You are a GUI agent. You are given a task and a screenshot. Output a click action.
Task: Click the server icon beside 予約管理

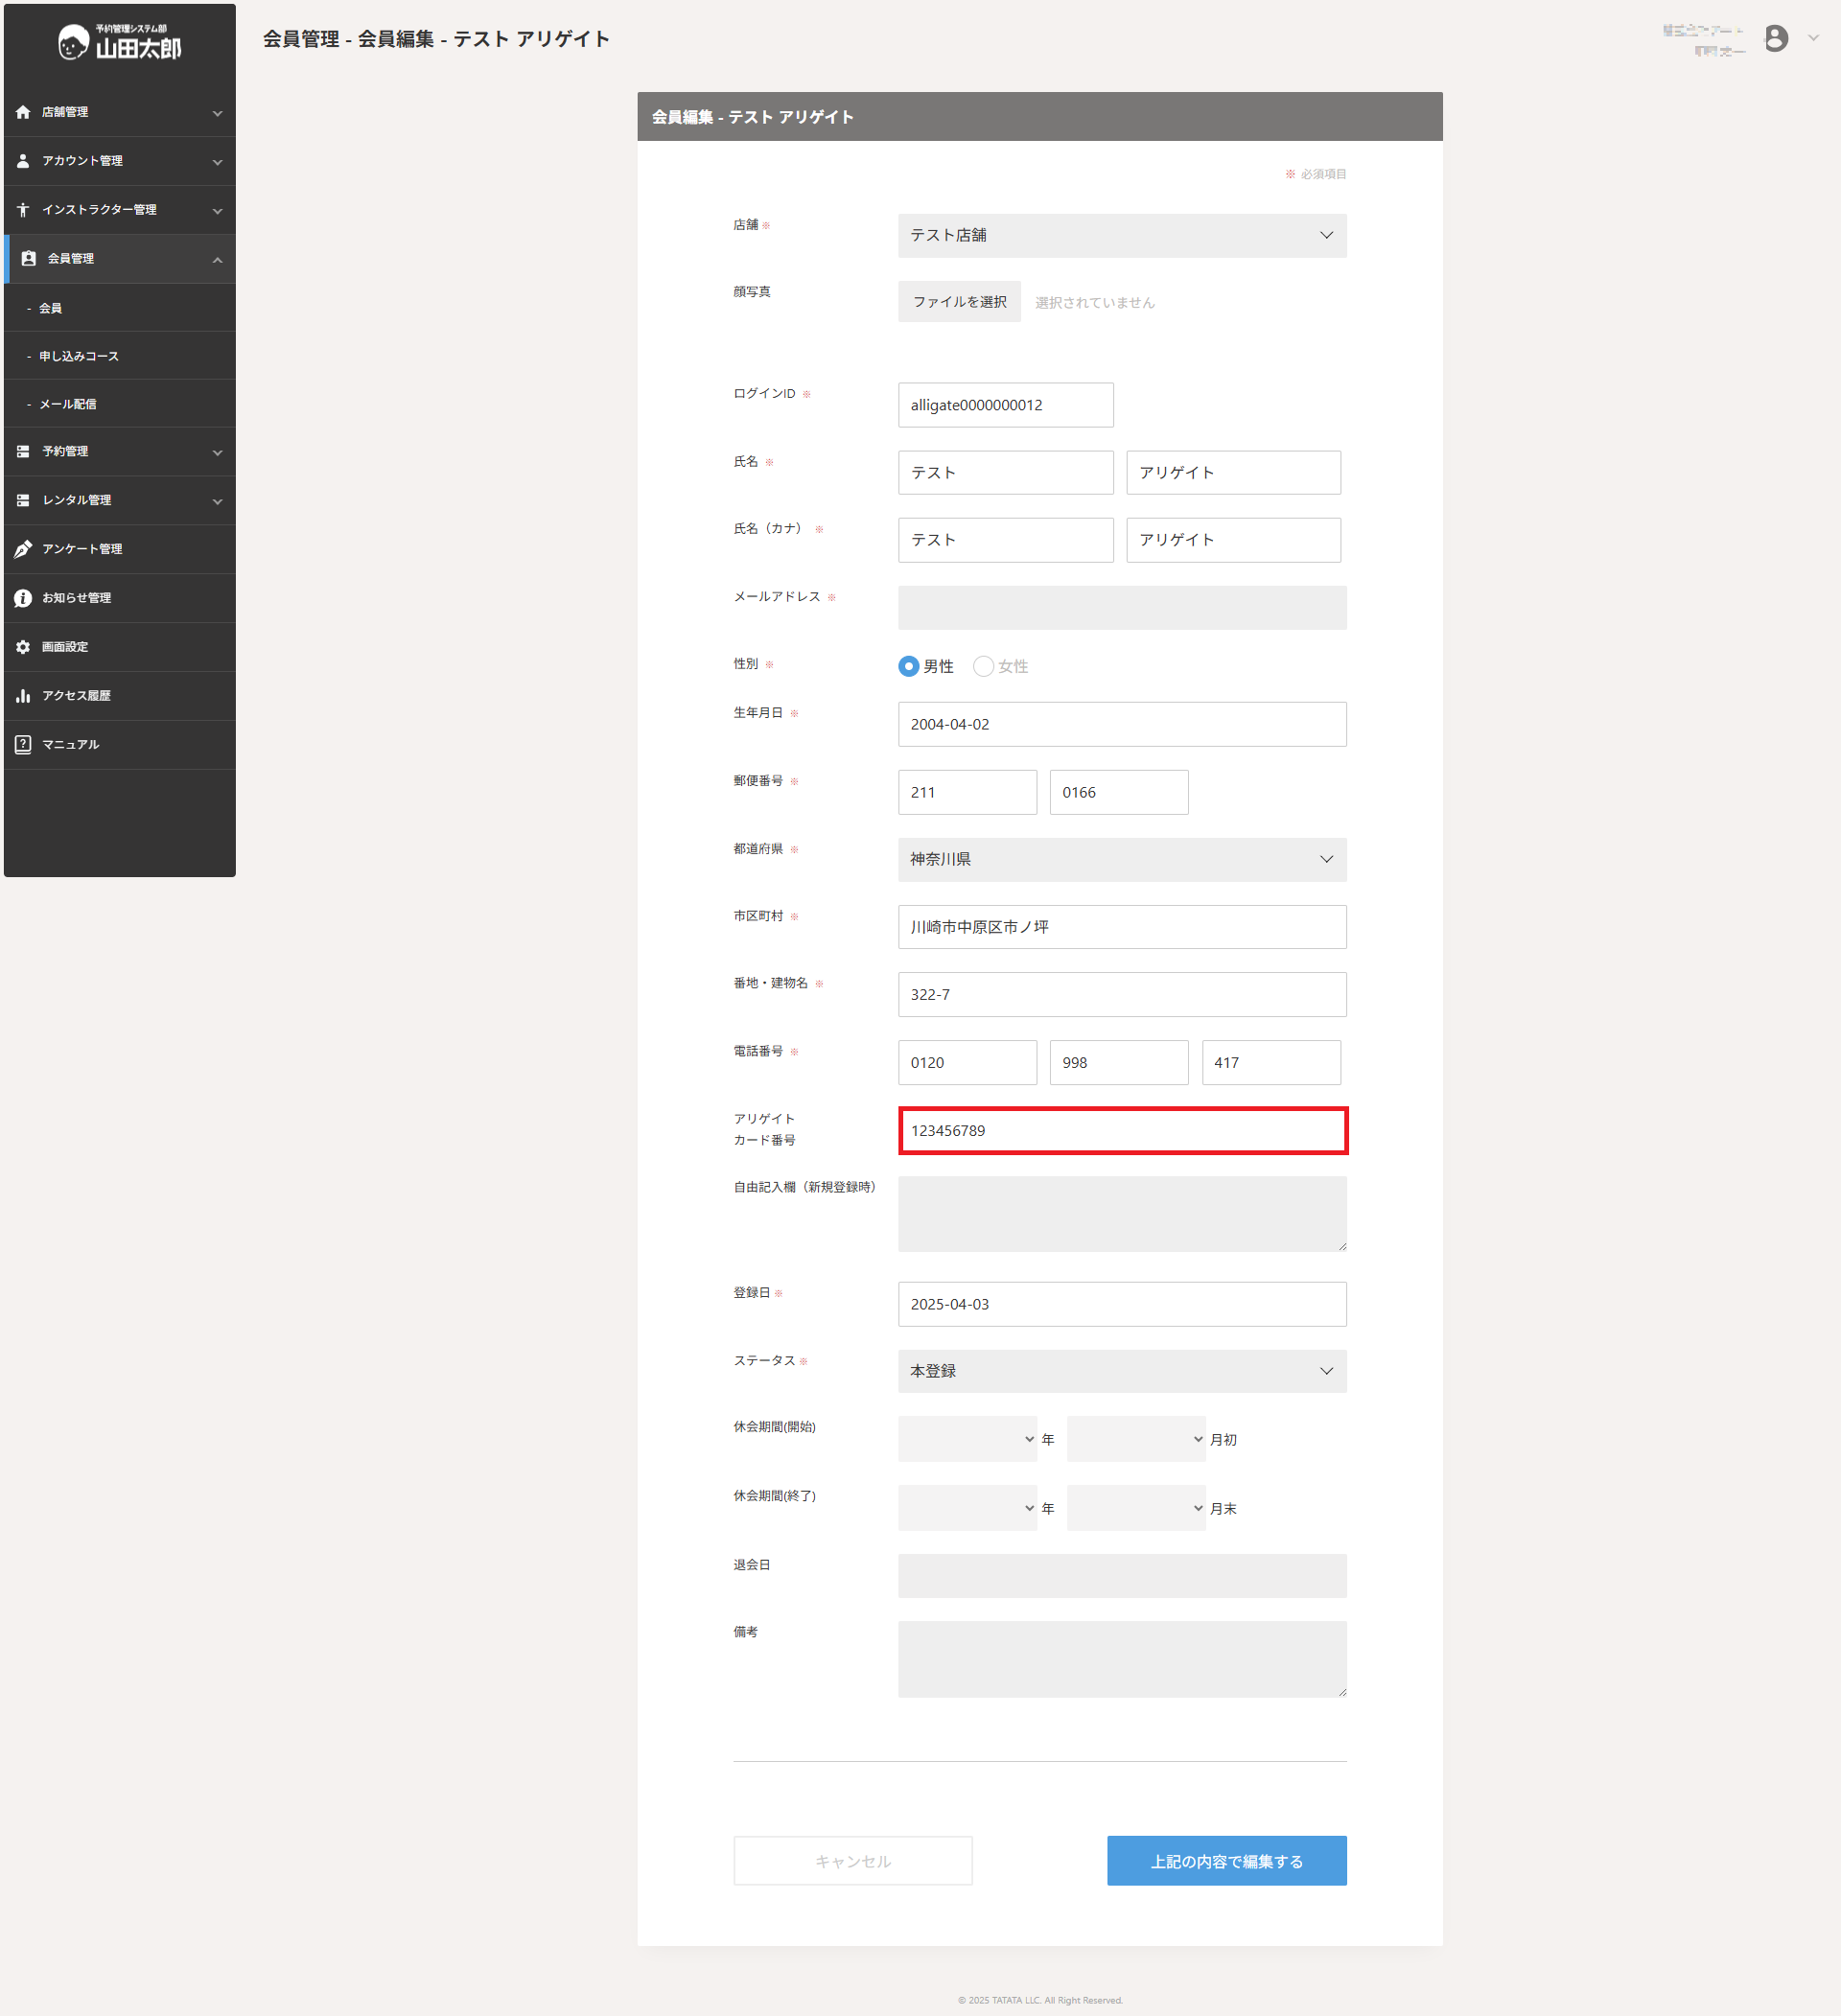click(23, 452)
